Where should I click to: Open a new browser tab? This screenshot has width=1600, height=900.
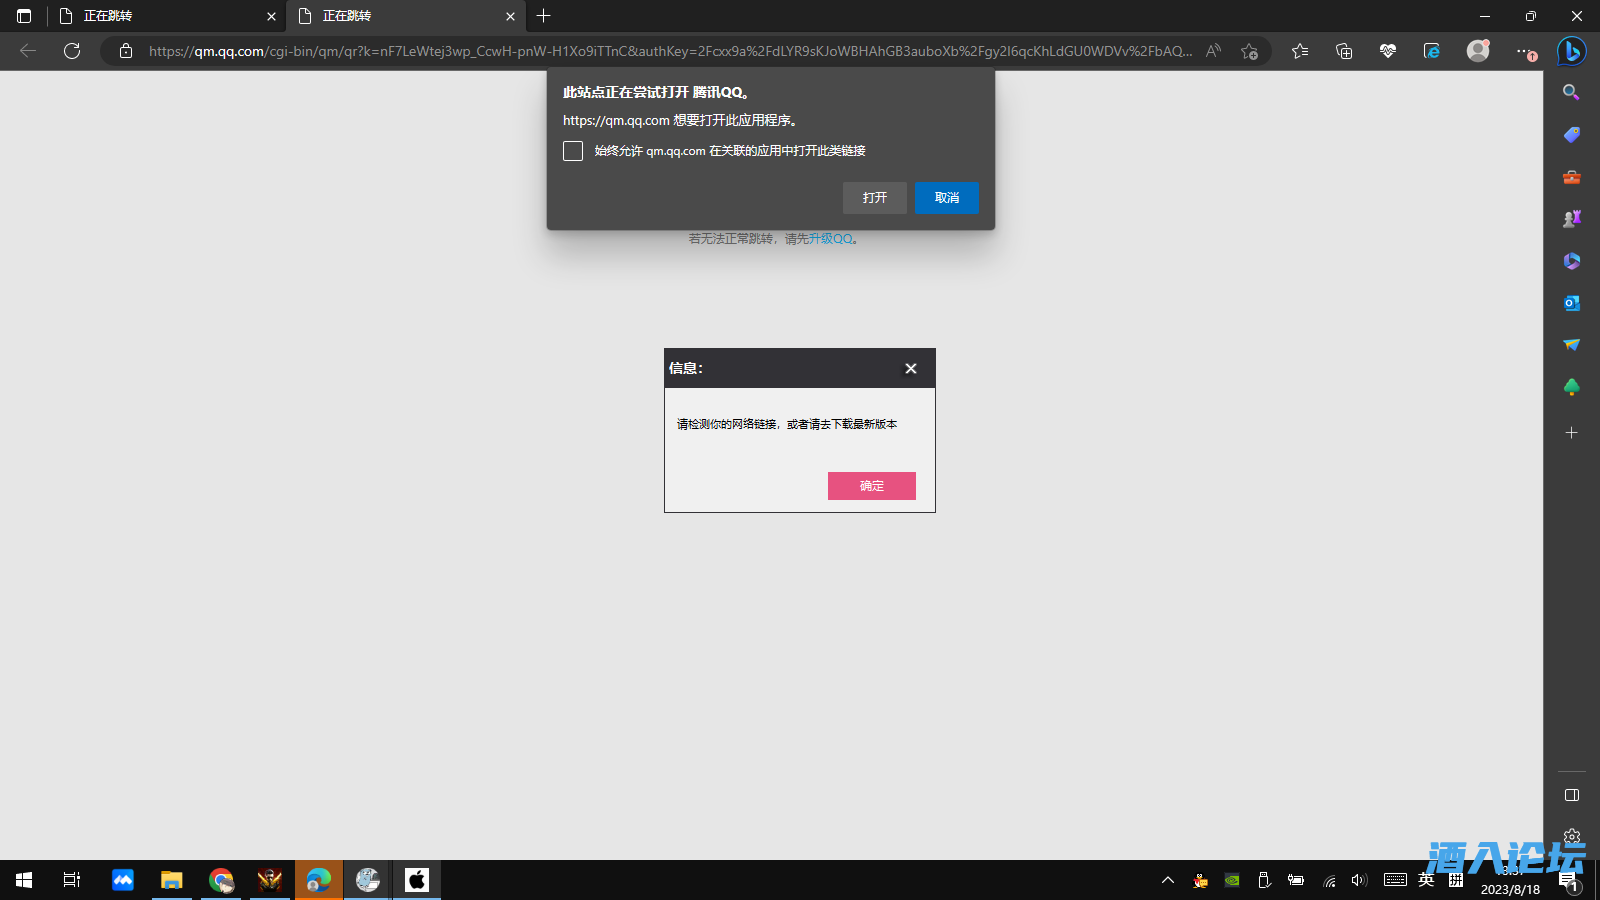click(x=544, y=16)
